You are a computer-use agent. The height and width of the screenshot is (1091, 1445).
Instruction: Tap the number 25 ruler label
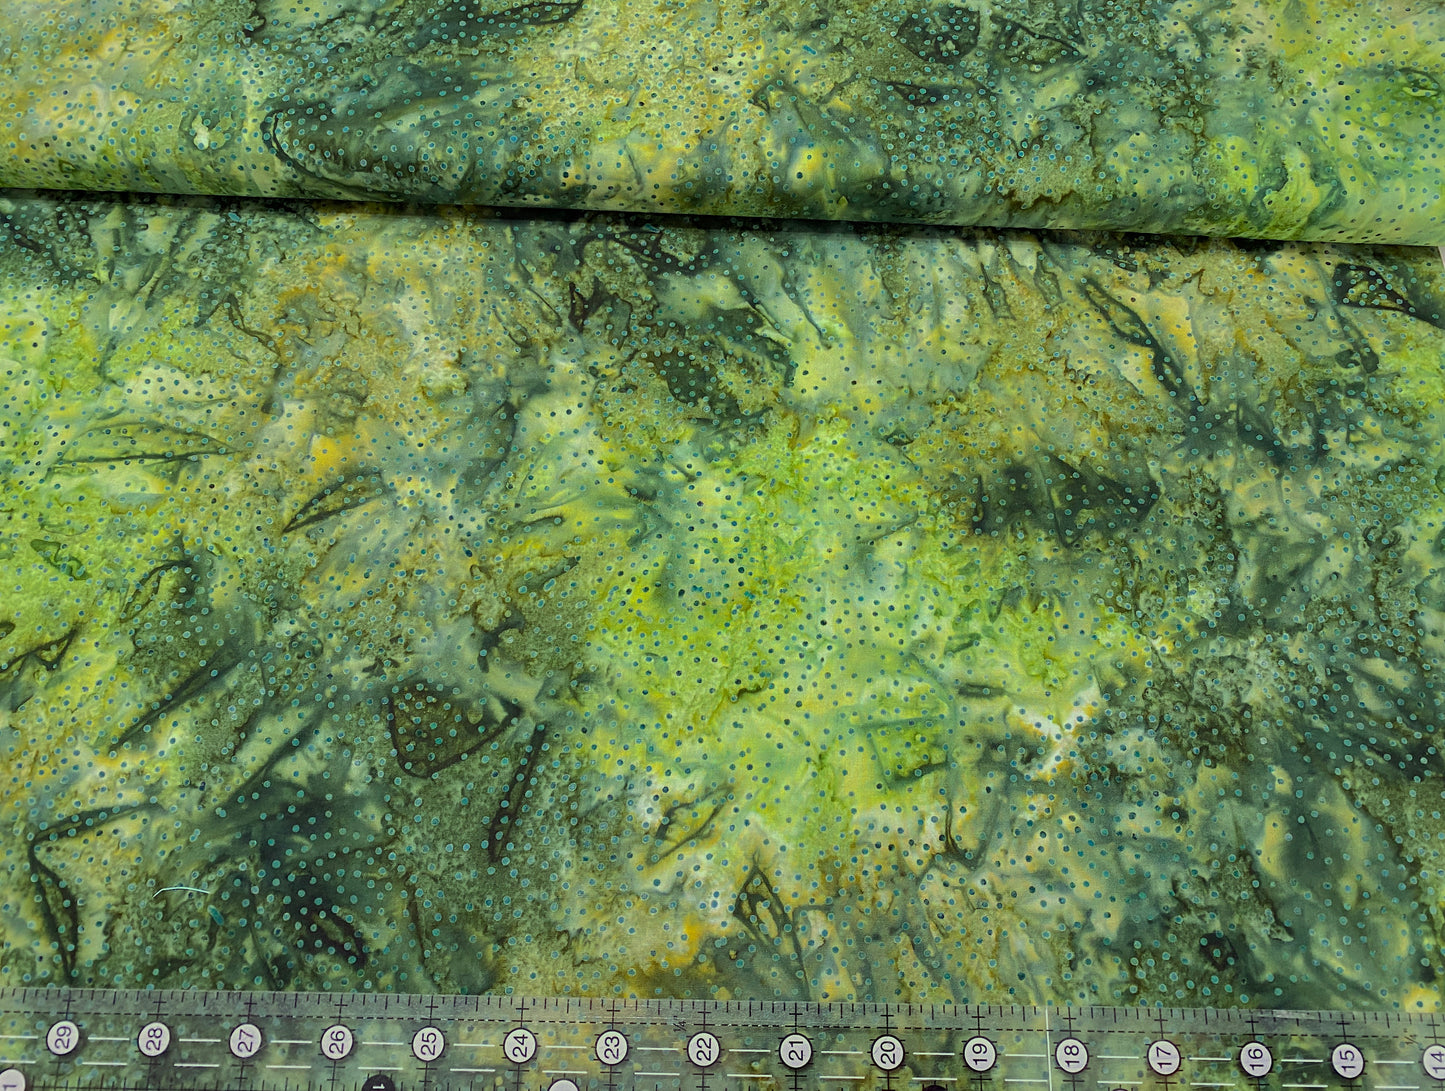(x=428, y=1044)
